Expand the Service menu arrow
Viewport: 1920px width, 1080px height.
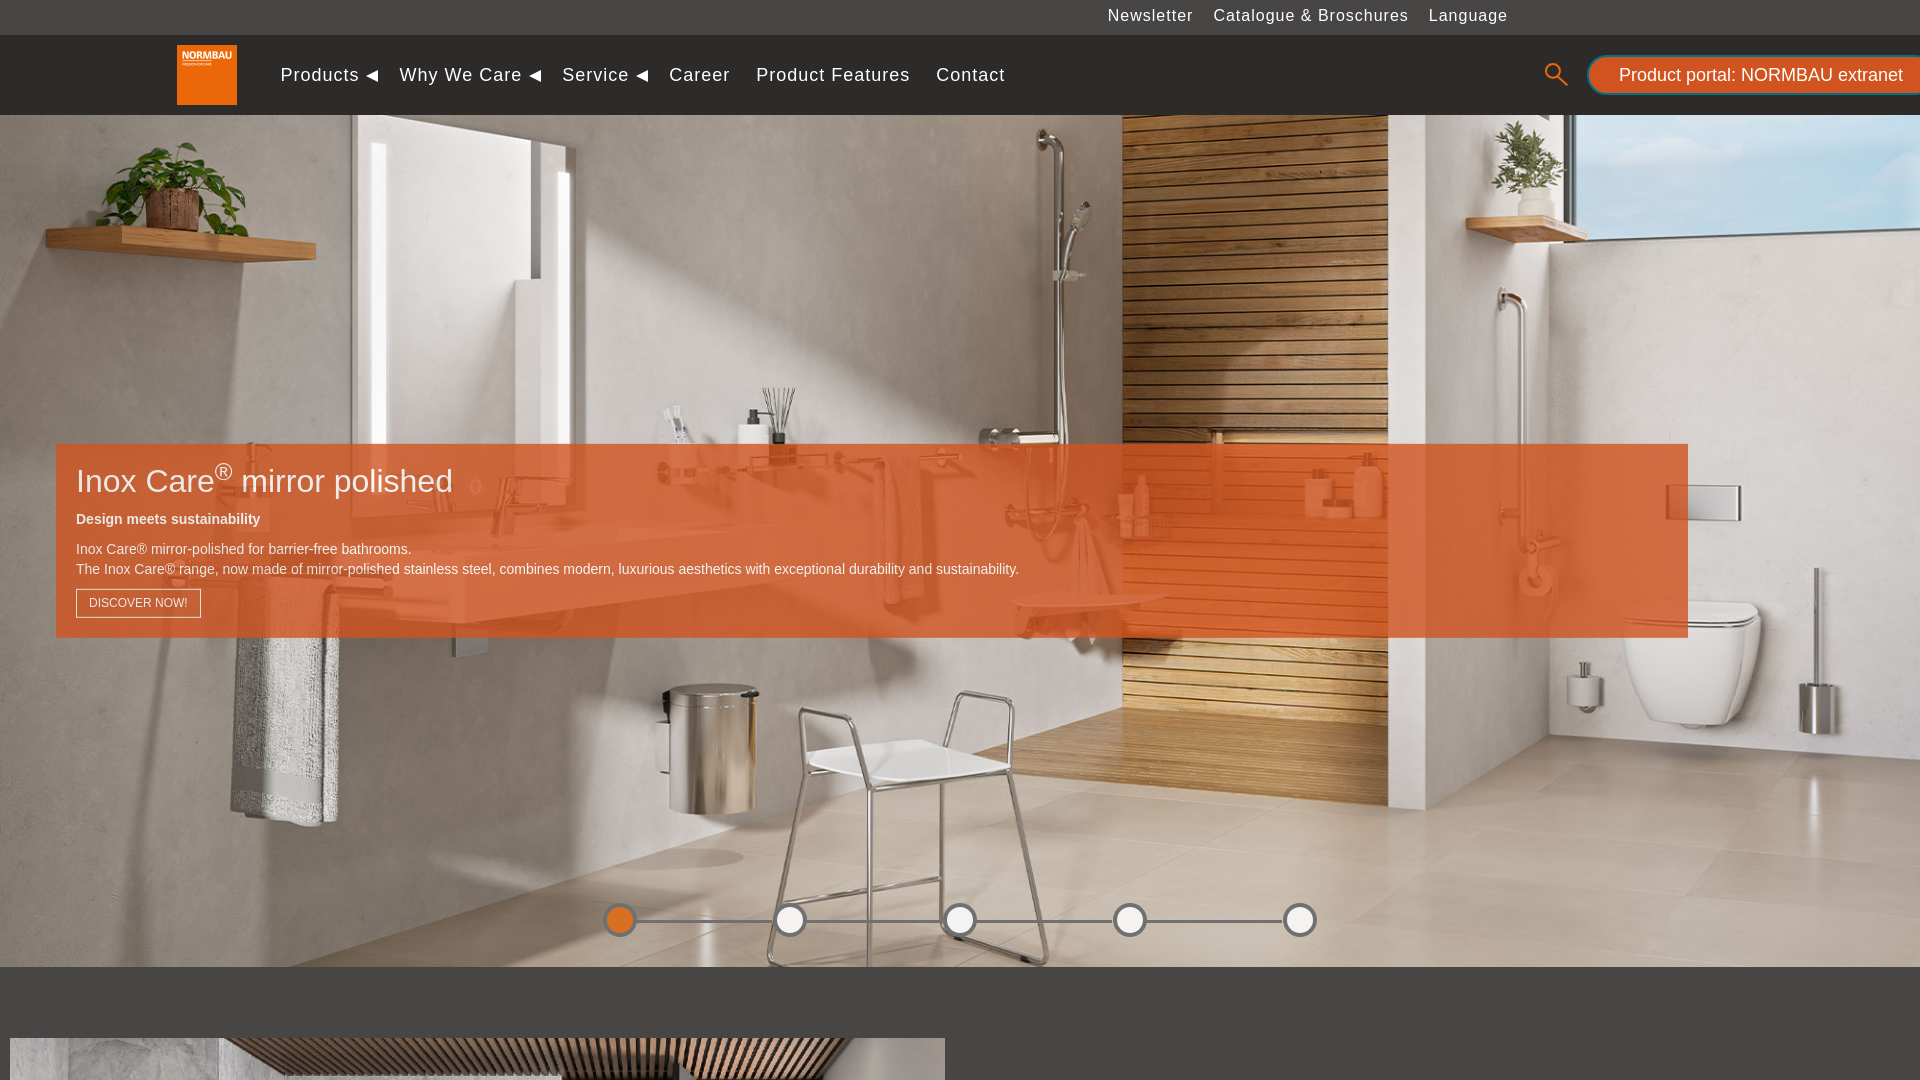pyautogui.click(x=642, y=76)
